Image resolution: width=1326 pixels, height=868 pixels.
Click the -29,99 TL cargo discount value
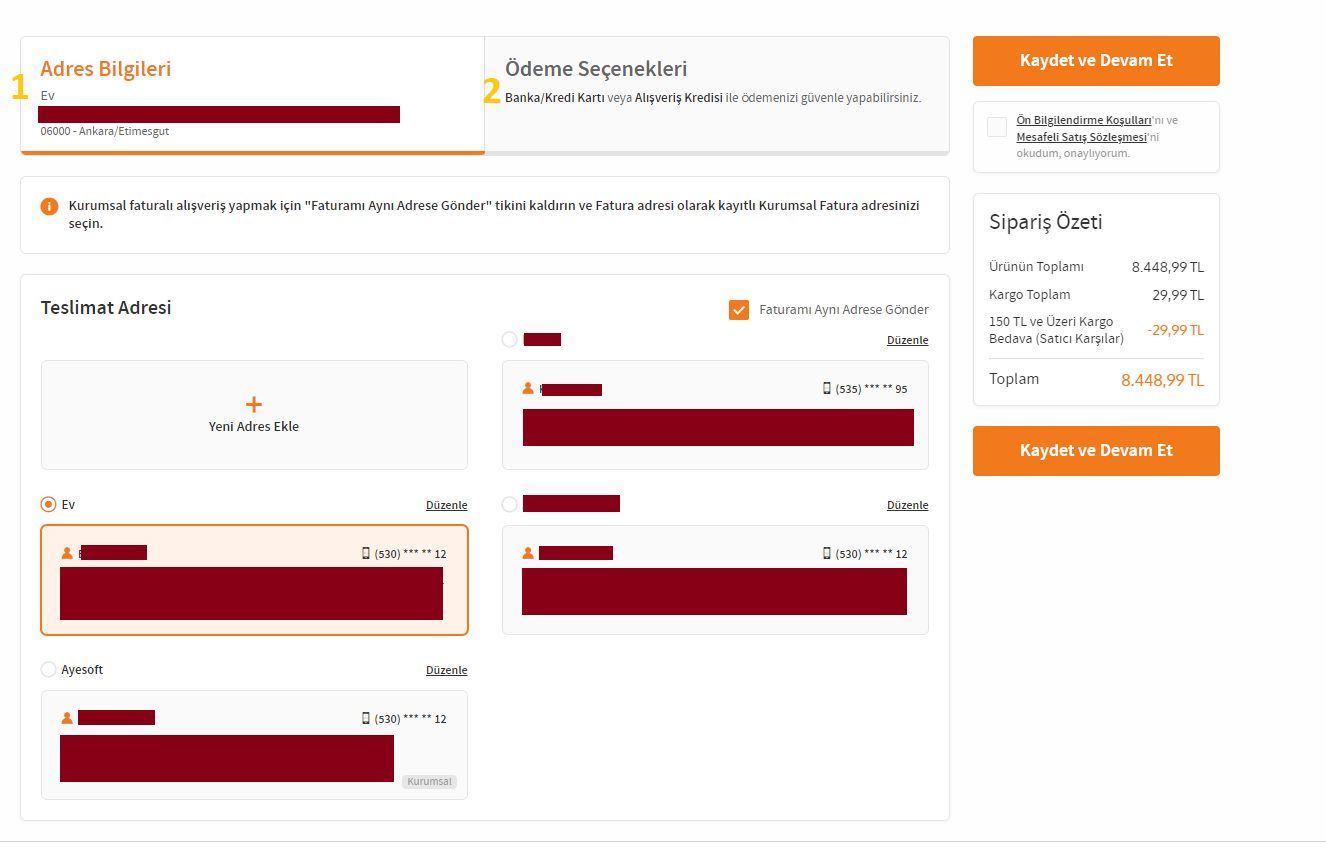[x=1176, y=330]
